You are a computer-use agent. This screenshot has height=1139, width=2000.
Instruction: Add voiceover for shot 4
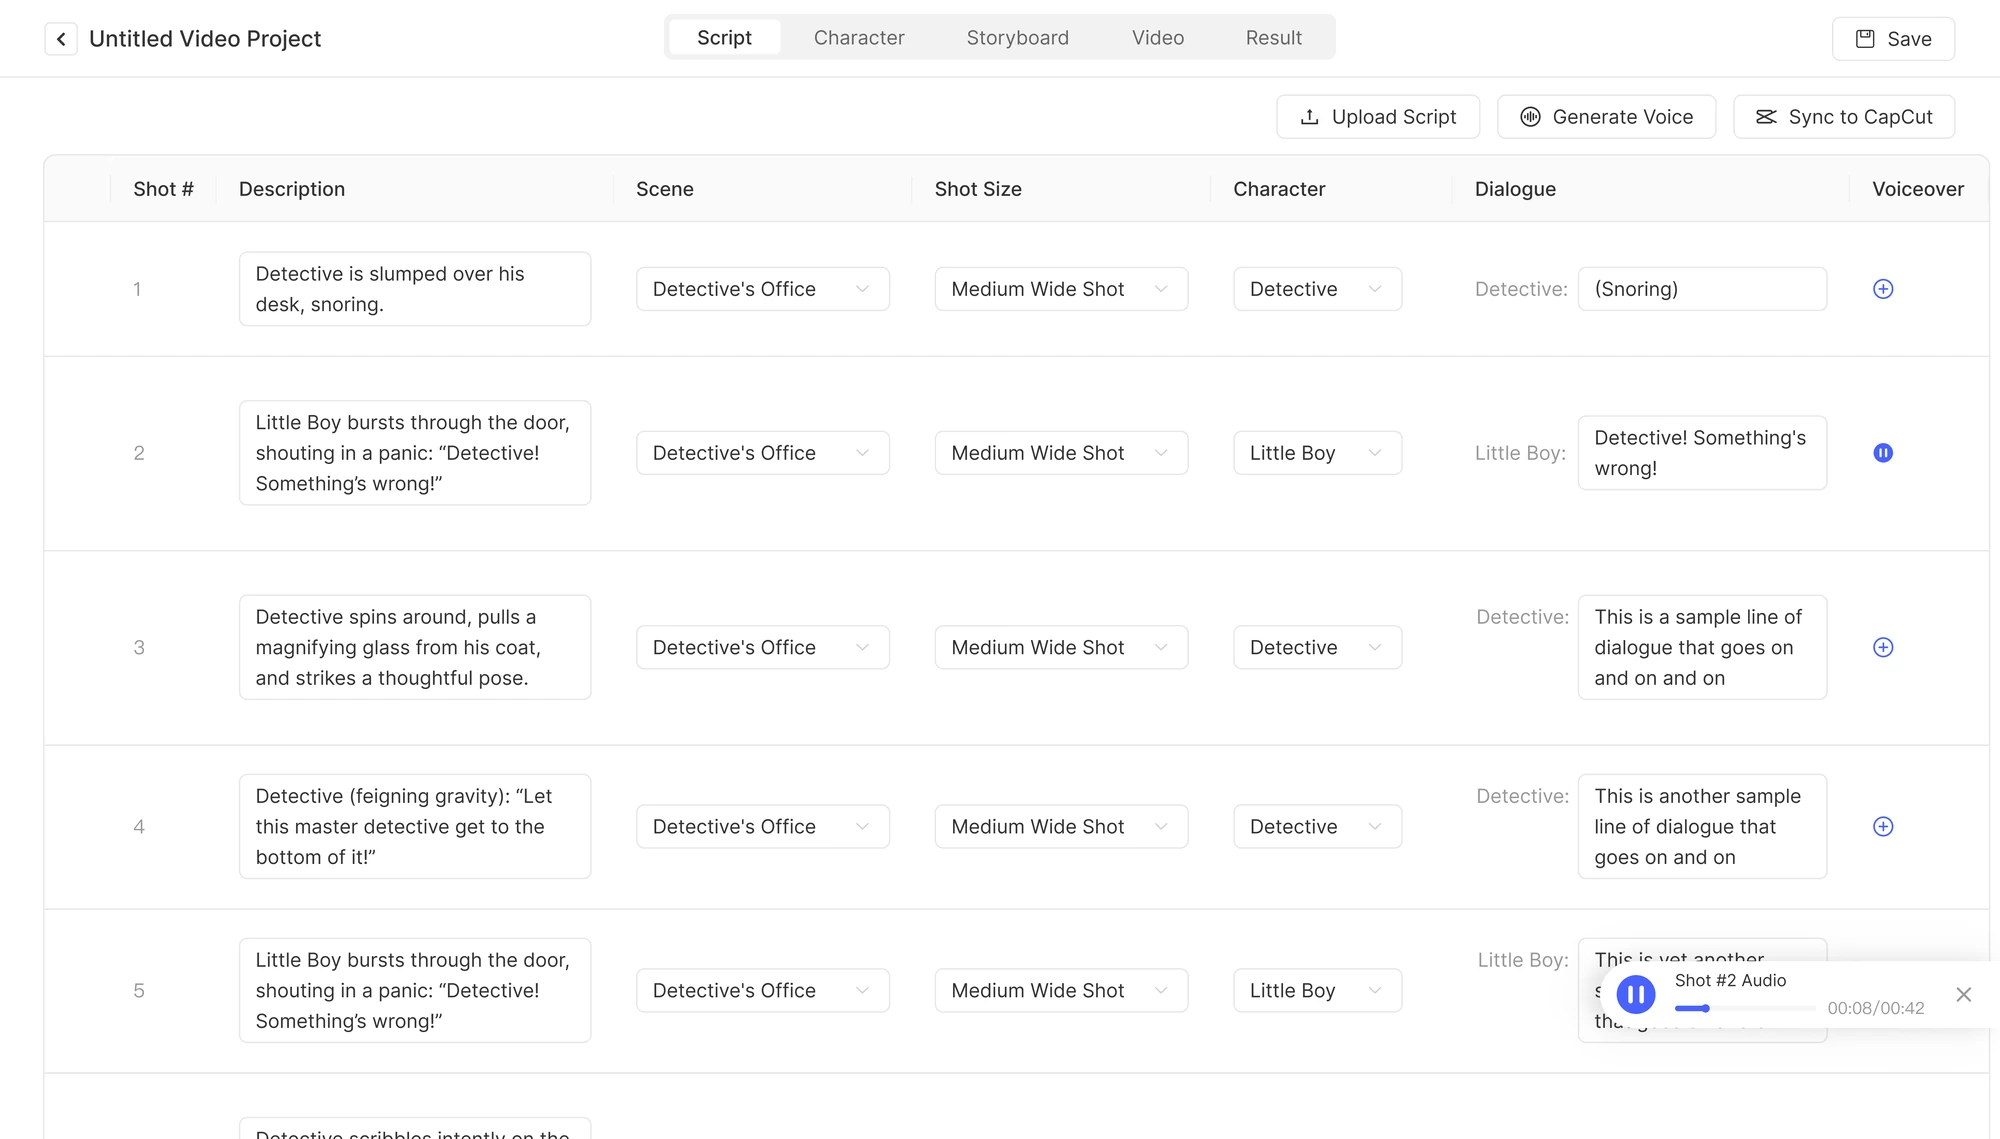click(1883, 826)
